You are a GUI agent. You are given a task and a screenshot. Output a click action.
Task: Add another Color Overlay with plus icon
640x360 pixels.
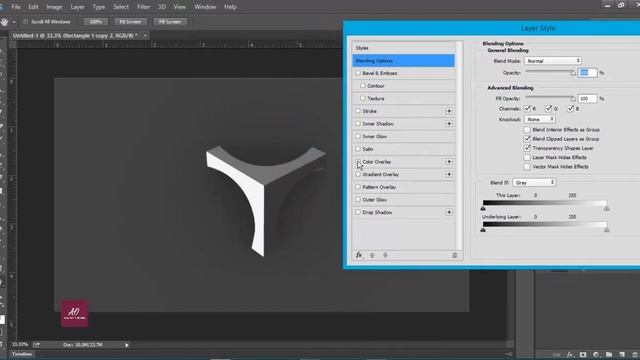click(x=449, y=162)
